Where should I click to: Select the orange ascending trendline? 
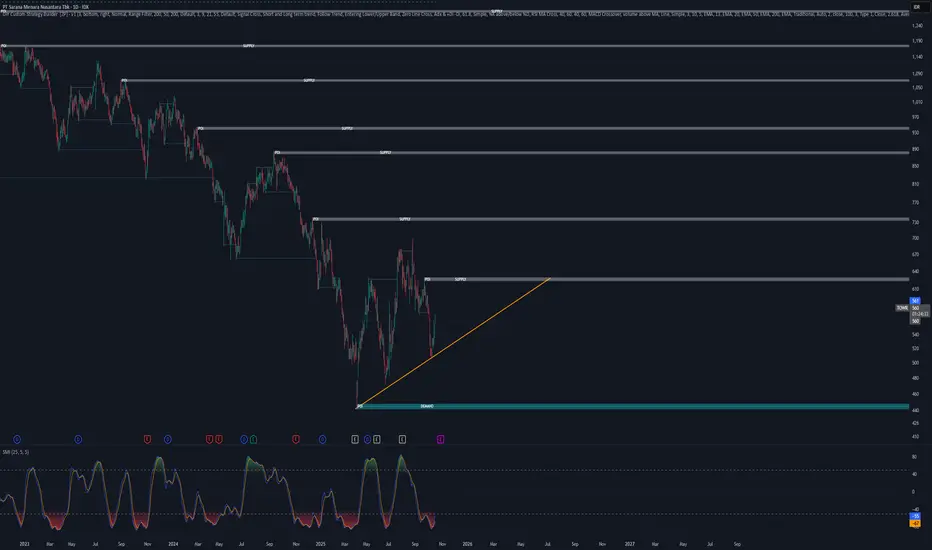point(455,342)
